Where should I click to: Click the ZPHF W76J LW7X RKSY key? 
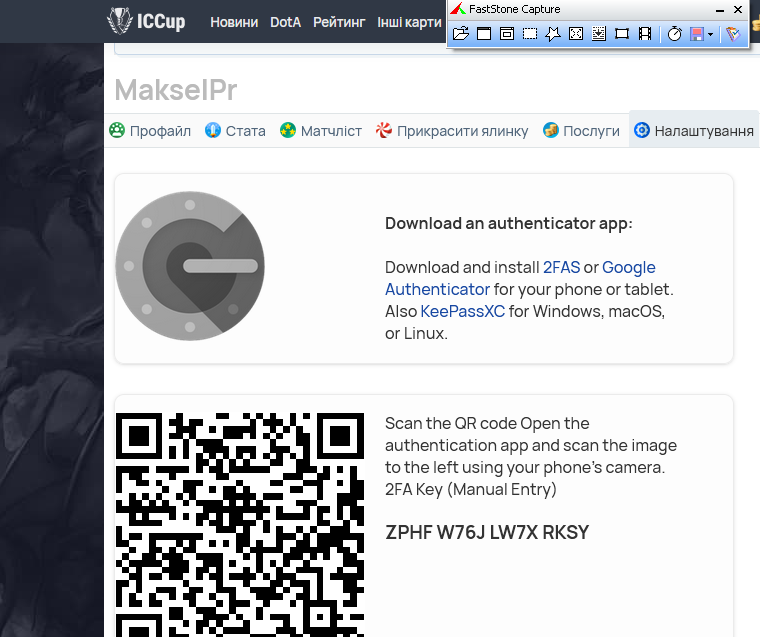pos(487,532)
